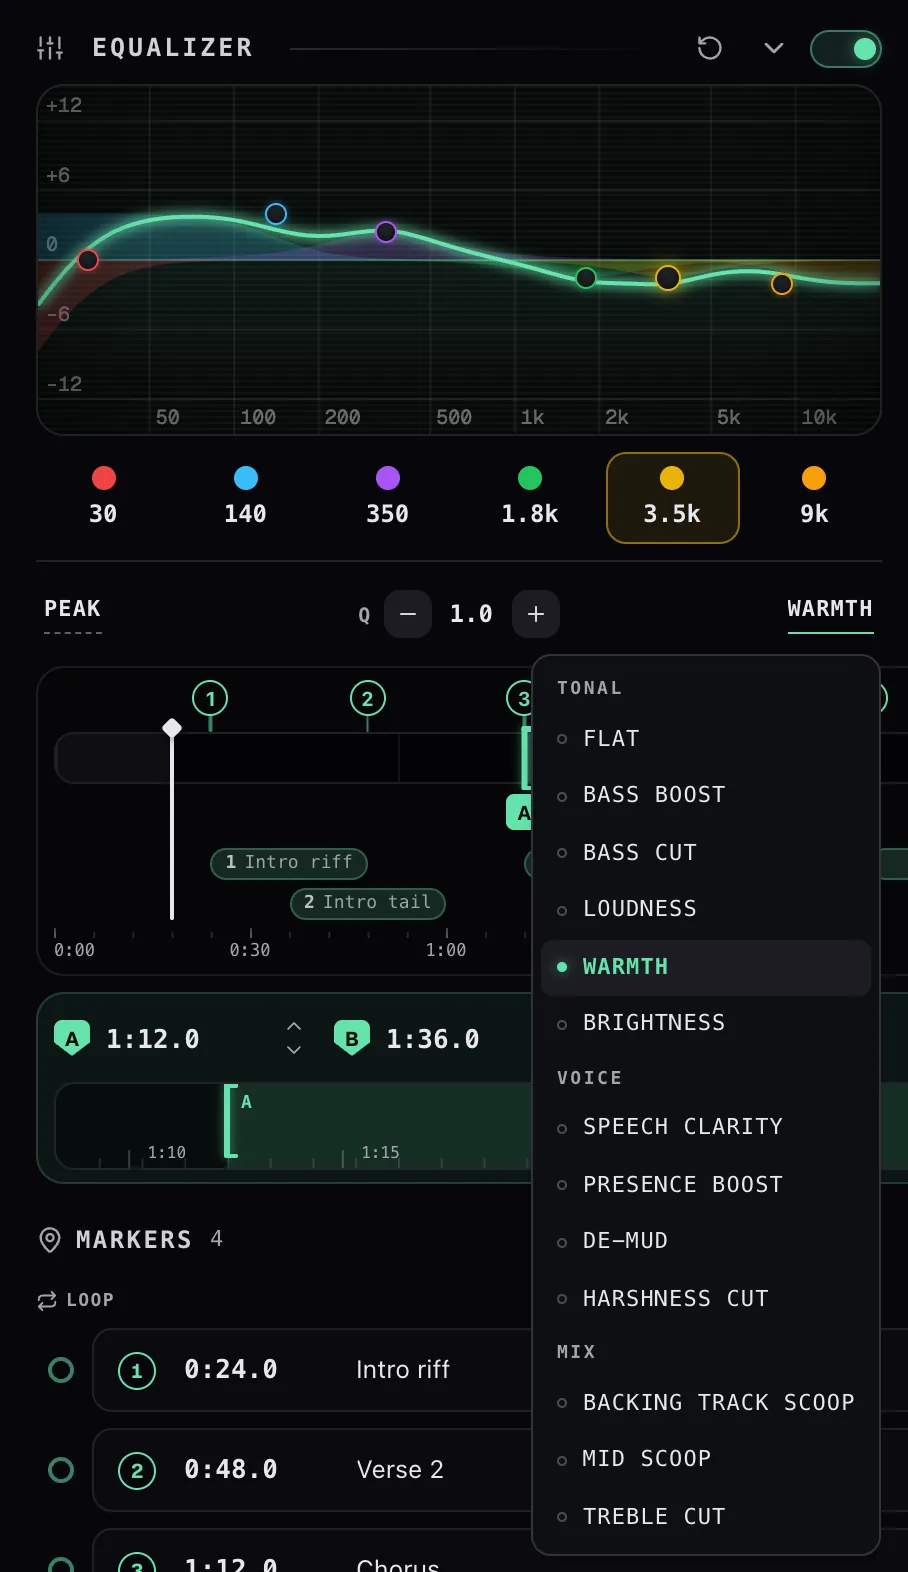Collapse the equalizer panel chevron
Image resolution: width=908 pixels, height=1572 pixels.
click(774, 48)
